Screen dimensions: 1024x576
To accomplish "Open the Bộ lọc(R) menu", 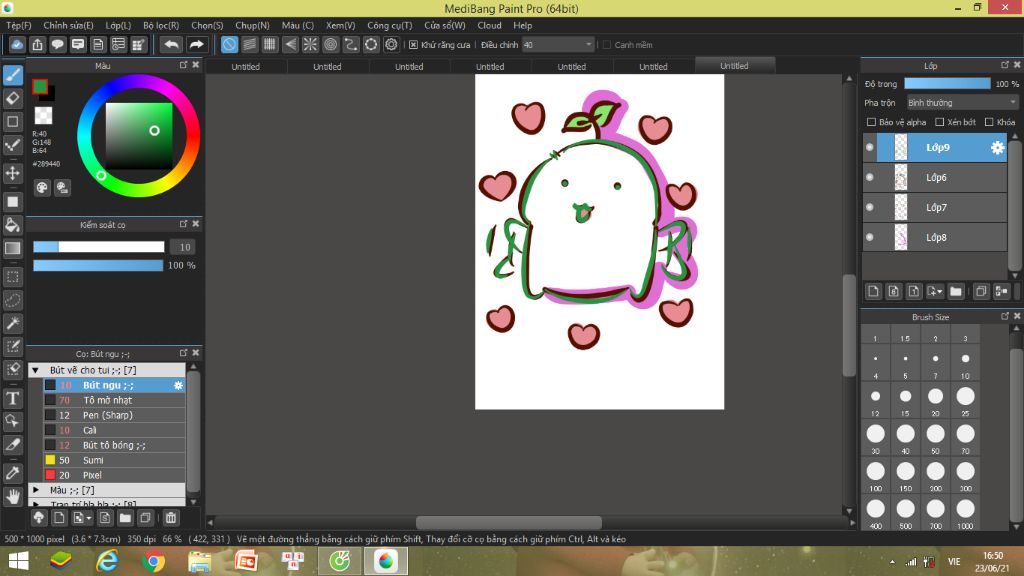I will tap(161, 25).
